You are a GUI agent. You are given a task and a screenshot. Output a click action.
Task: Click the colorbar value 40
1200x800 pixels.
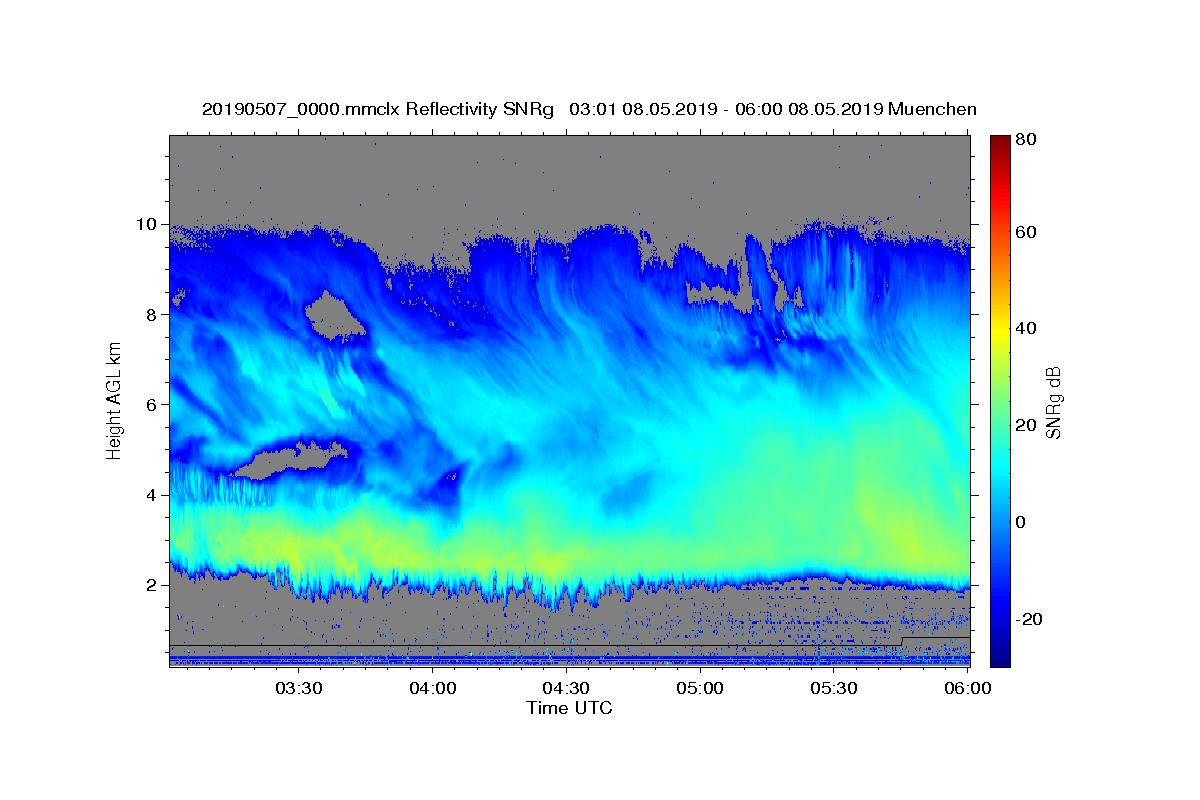(x=1027, y=328)
